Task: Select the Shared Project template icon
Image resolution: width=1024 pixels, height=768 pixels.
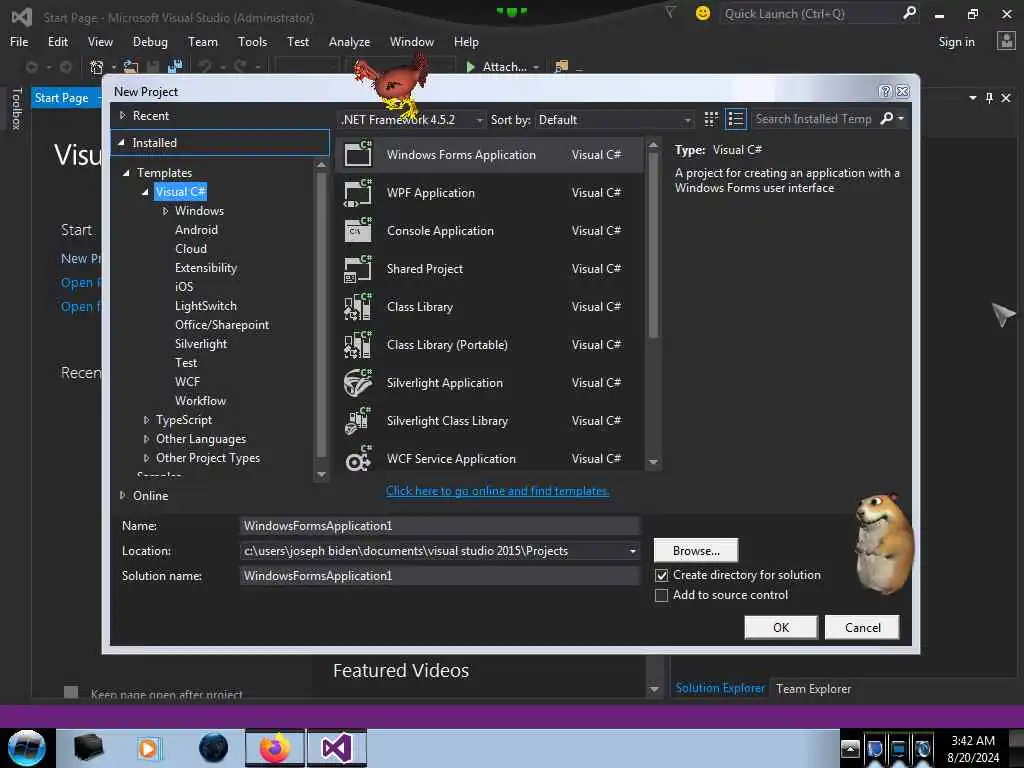Action: (x=358, y=268)
